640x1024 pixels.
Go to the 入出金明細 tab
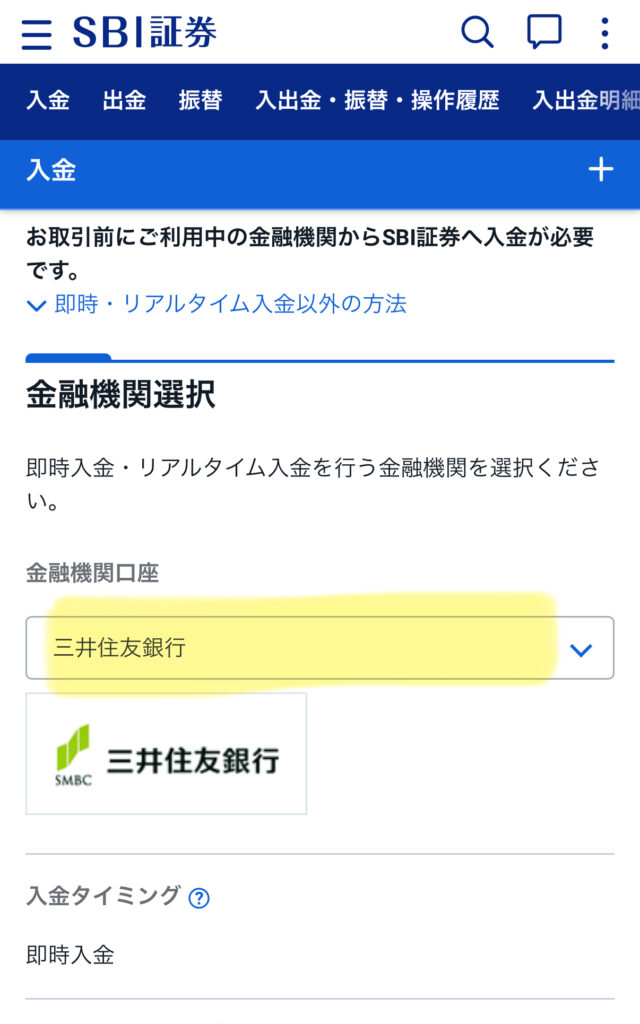point(585,100)
